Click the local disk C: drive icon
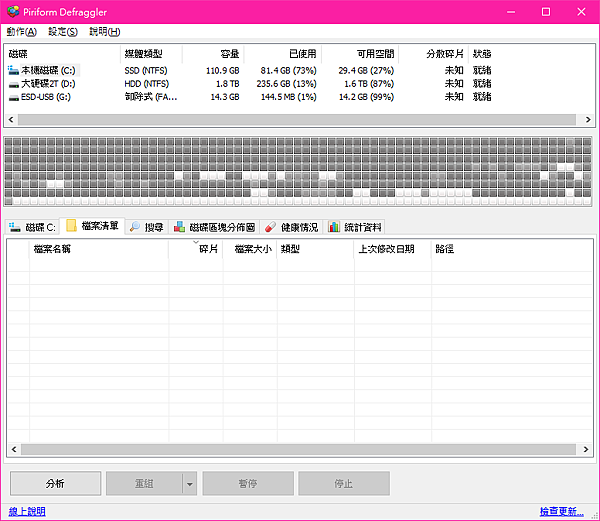Screen dimensions: 600x521 click(x=13, y=70)
